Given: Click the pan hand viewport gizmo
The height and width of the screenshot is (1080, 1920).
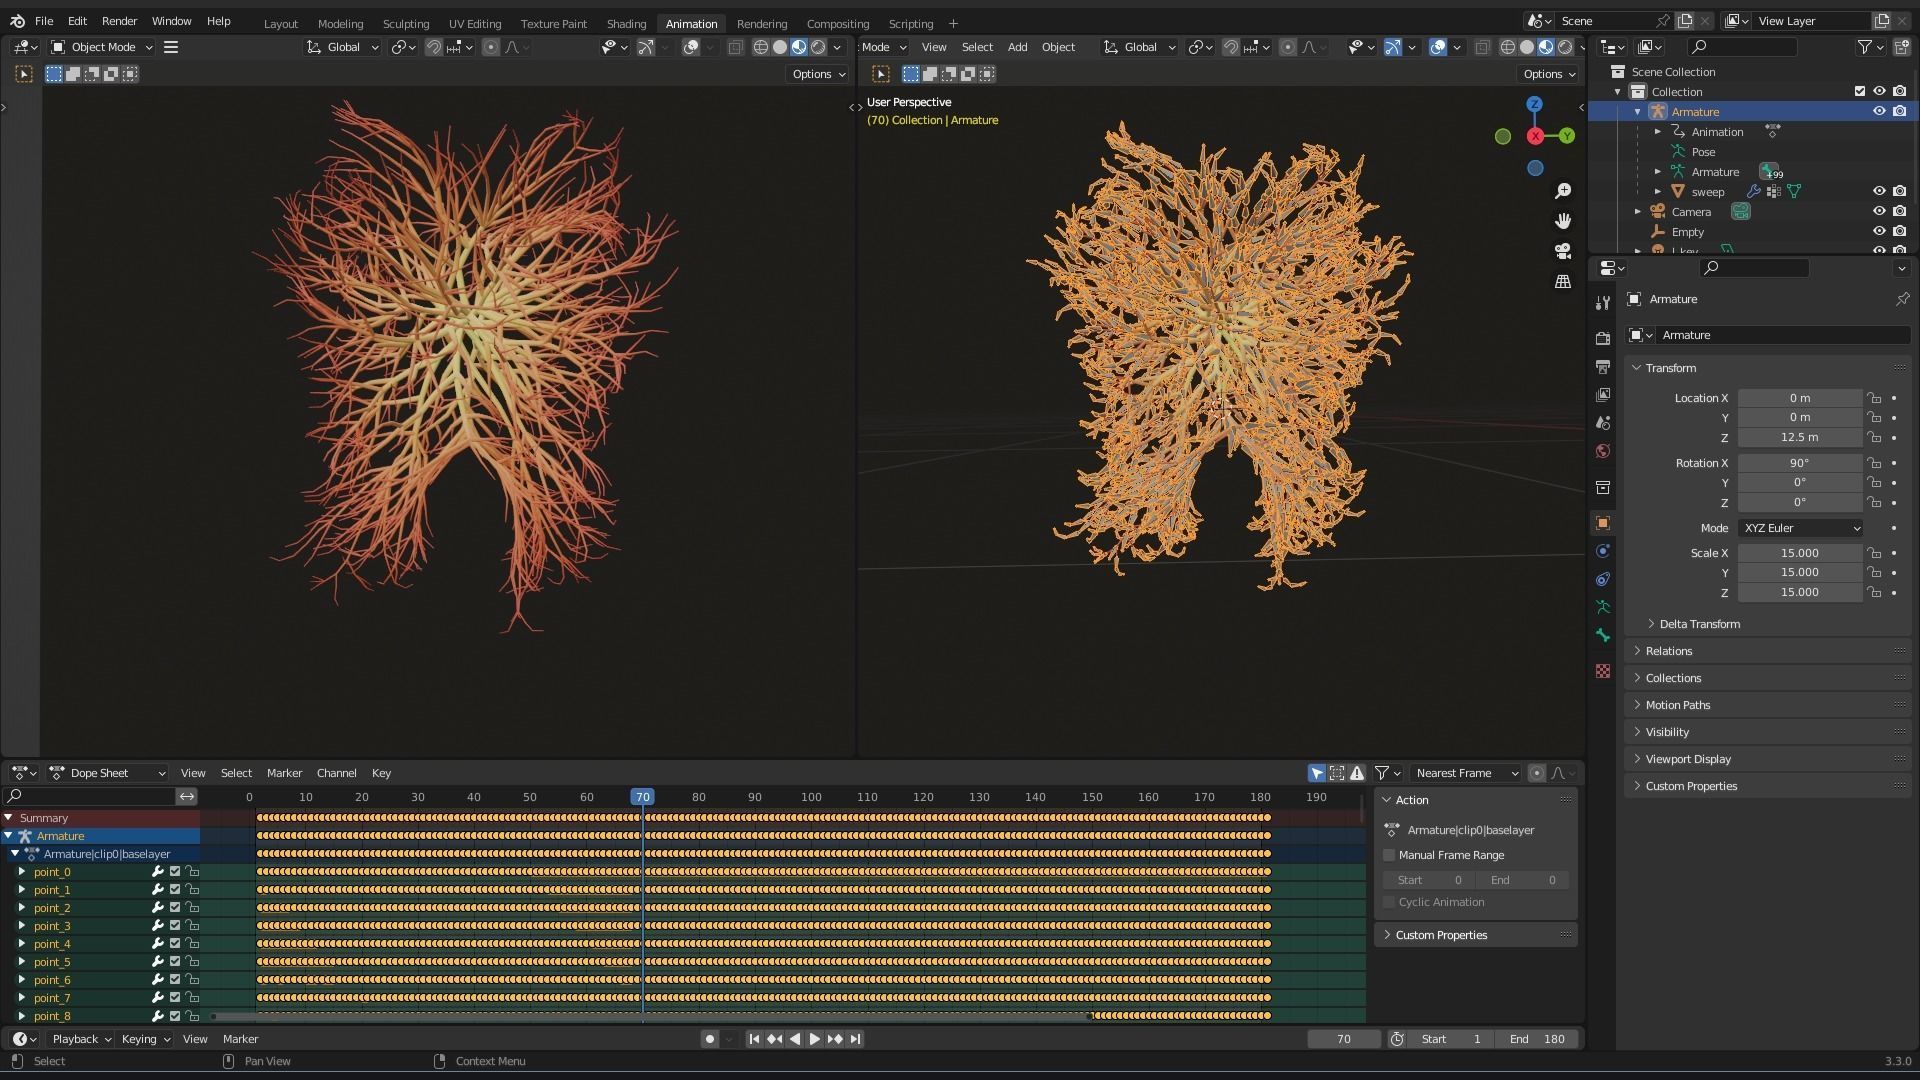Looking at the screenshot, I should coord(1563,221).
